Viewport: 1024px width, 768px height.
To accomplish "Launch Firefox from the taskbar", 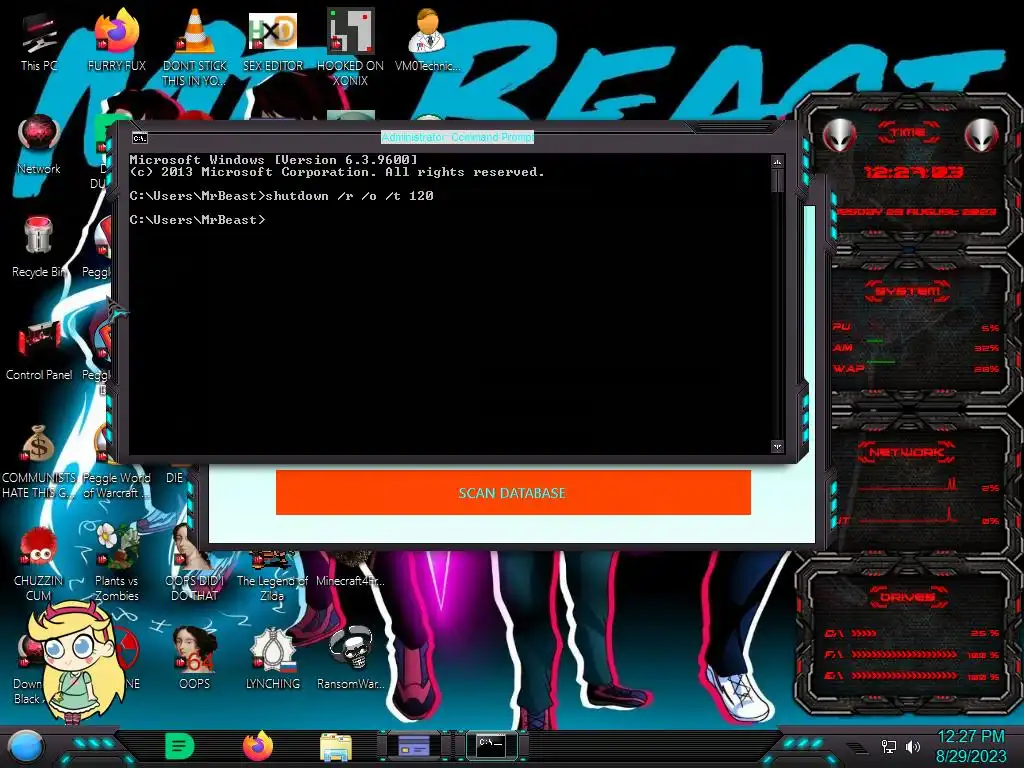I will (x=258, y=746).
